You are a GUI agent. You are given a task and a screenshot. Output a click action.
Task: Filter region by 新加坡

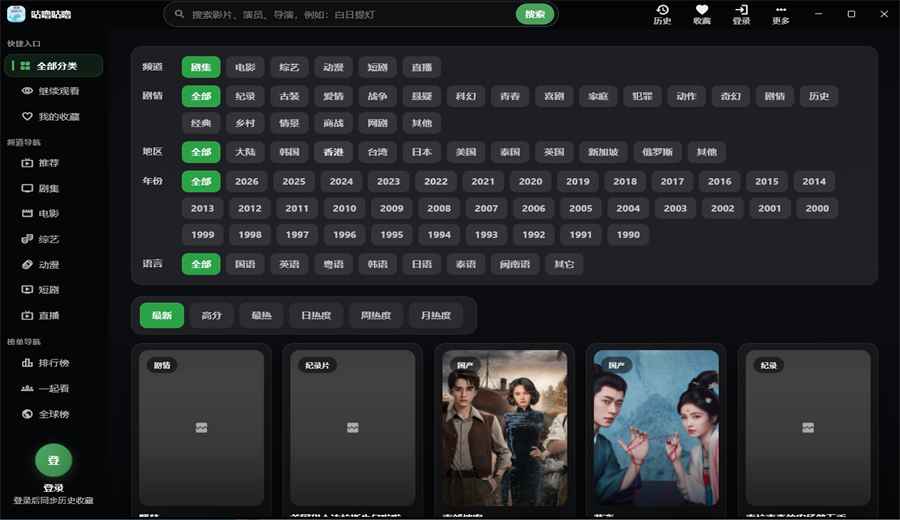[x=603, y=152]
